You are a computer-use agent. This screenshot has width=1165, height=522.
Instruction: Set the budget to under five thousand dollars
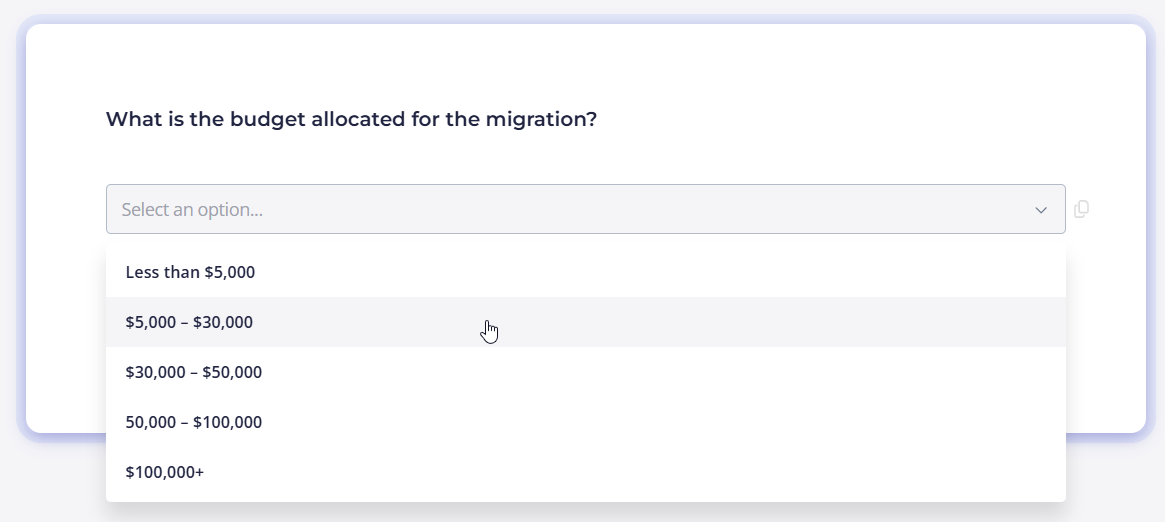click(x=585, y=272)
